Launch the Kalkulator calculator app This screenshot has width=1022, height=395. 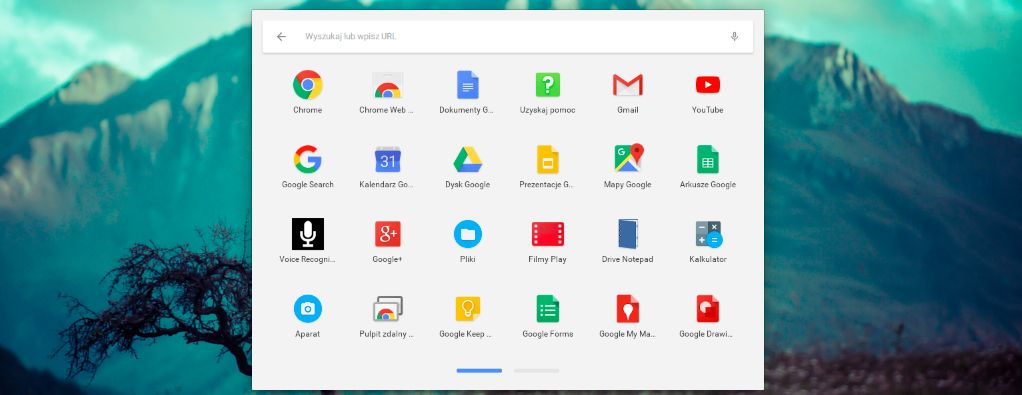coord(708,234)
